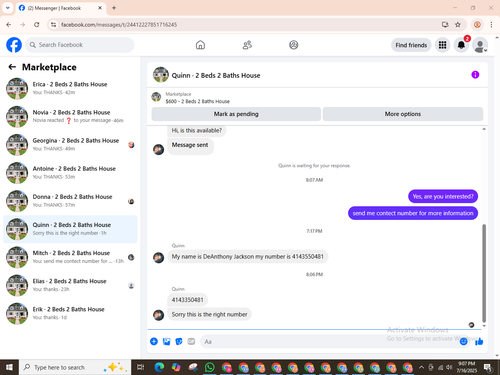The width and height of the screenshot is (500, 375).
Task: Open WhatsApp from taskbar
Action: point(210,367)
